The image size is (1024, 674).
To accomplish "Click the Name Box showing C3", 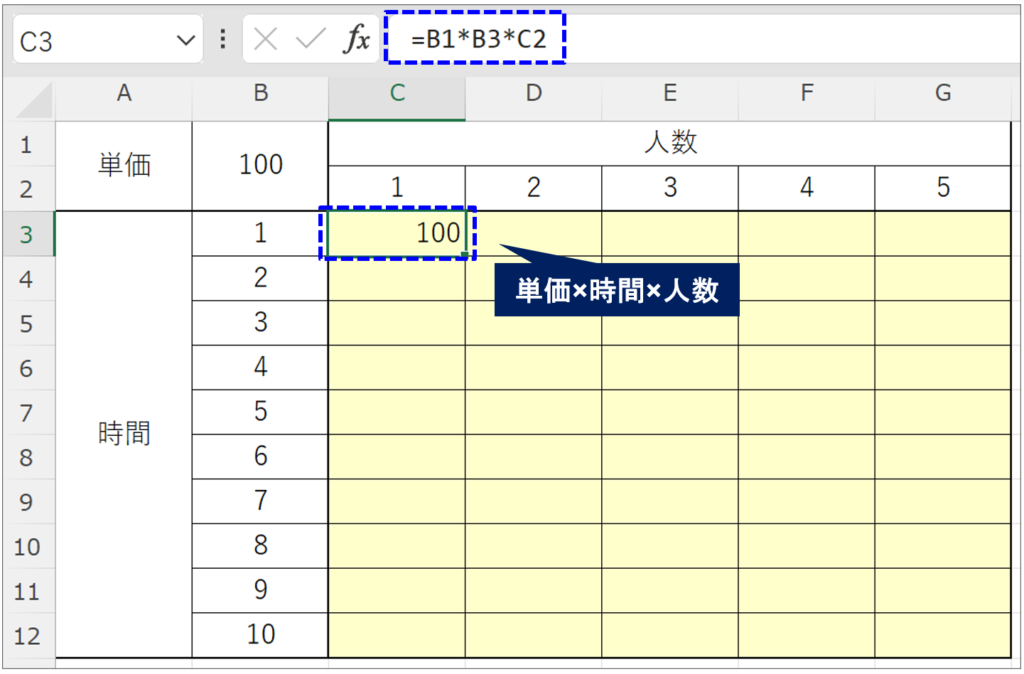I will tap(108, 40).
